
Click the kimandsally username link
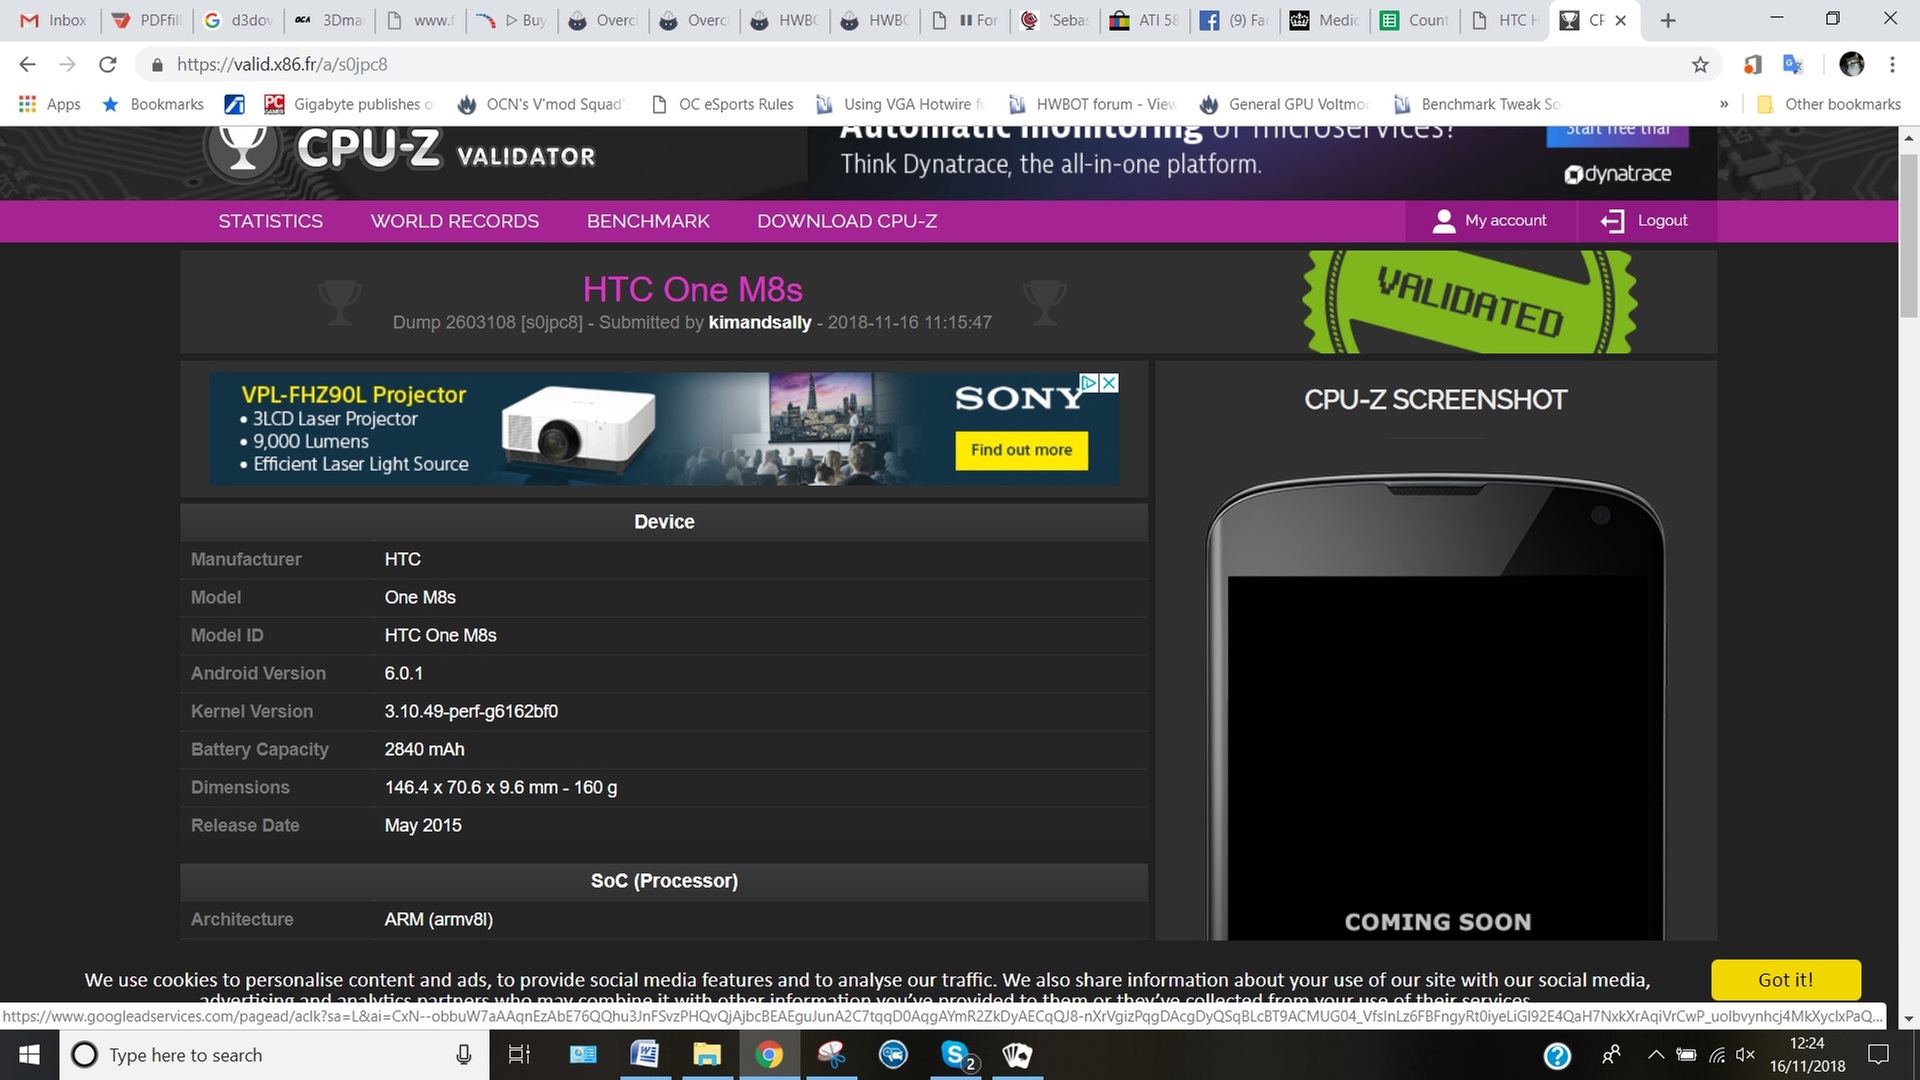coord(760,322)
